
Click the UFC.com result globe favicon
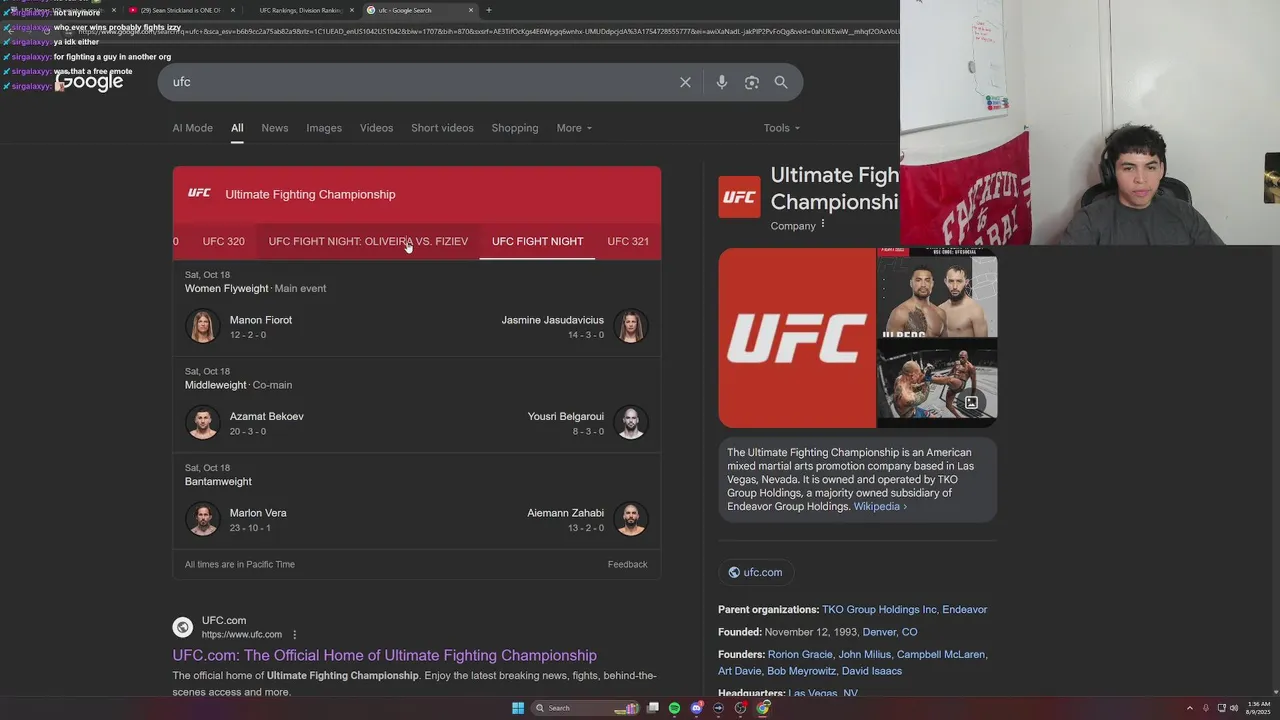click(x=182, y=627)
